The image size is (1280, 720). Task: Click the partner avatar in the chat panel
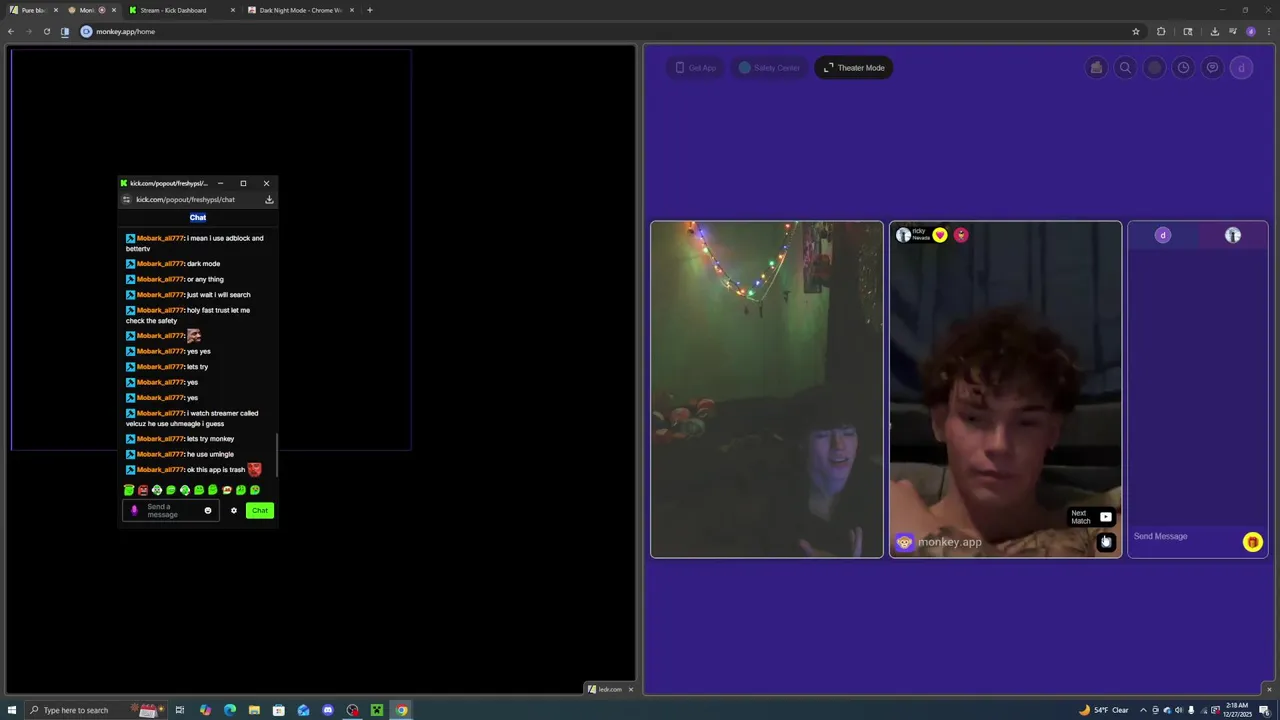pos(1233,235)
